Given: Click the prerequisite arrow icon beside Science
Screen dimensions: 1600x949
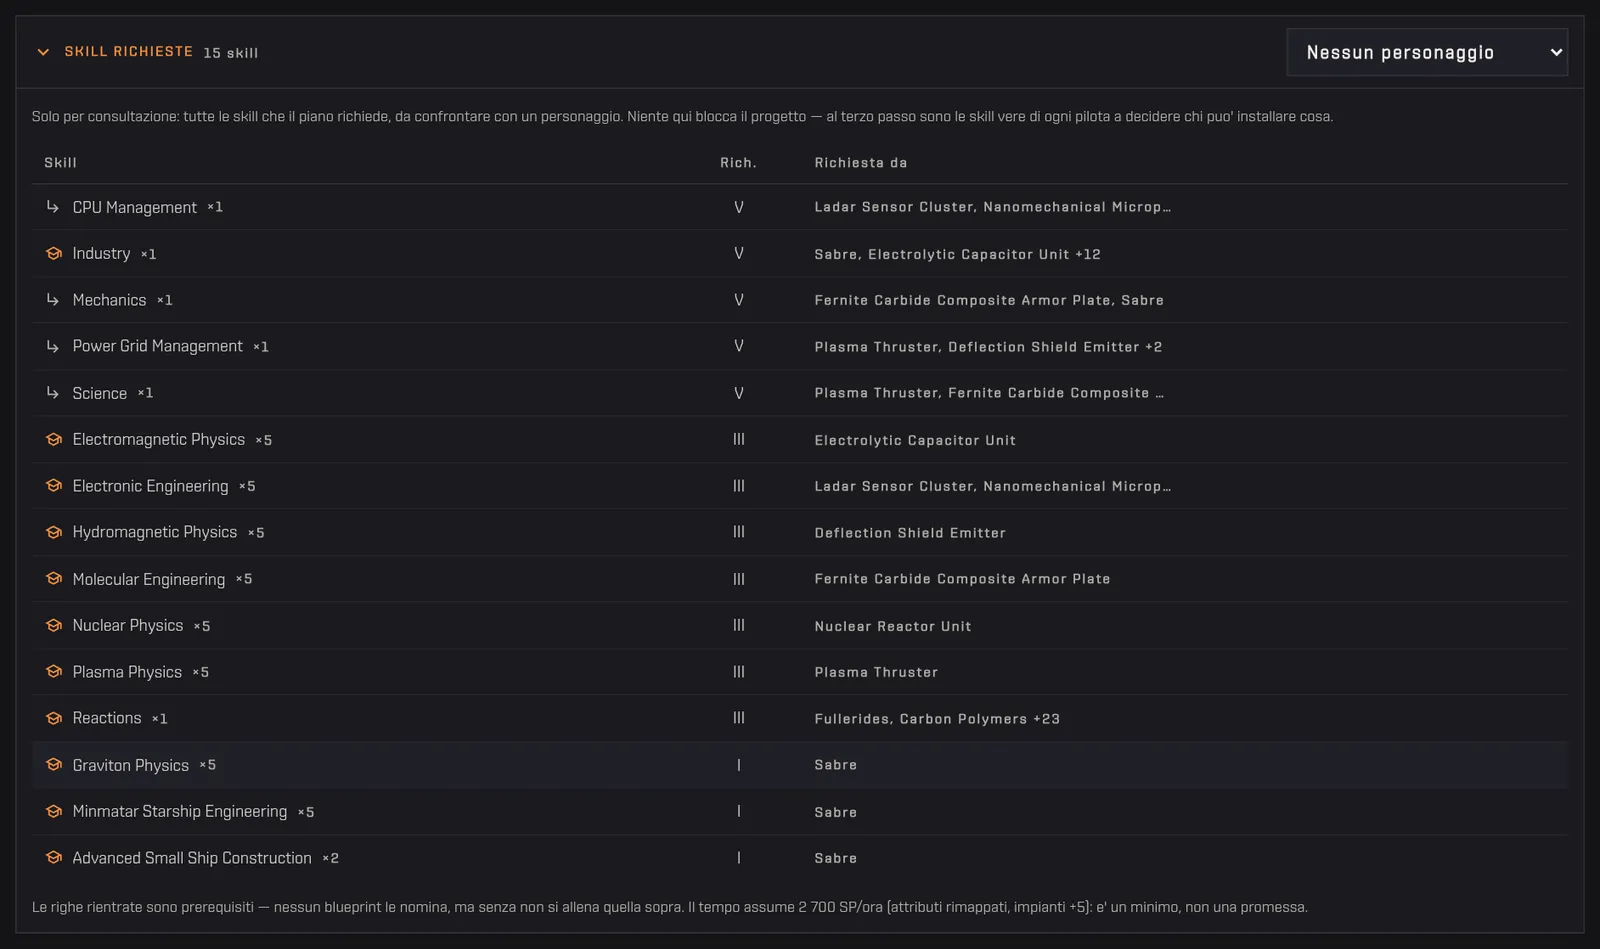Looking at the screenshot, I should [53, 393].
